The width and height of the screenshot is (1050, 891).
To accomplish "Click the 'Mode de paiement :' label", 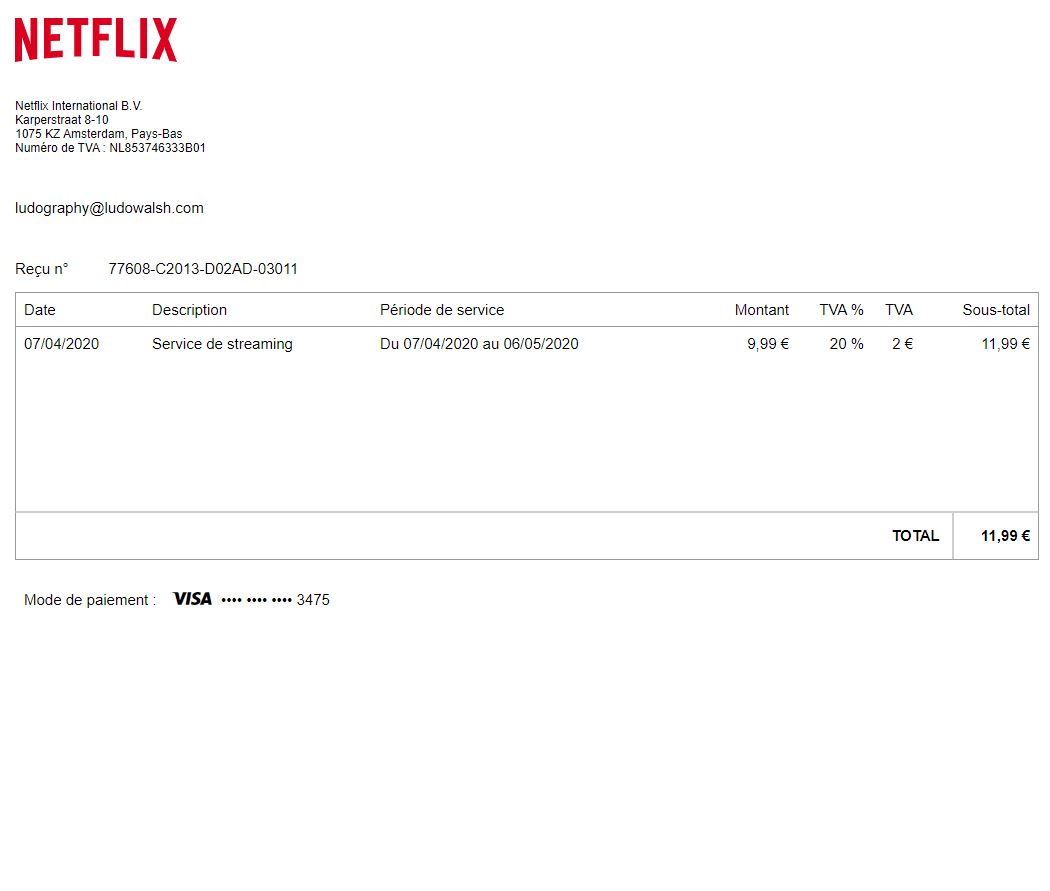I will (90, 600).
